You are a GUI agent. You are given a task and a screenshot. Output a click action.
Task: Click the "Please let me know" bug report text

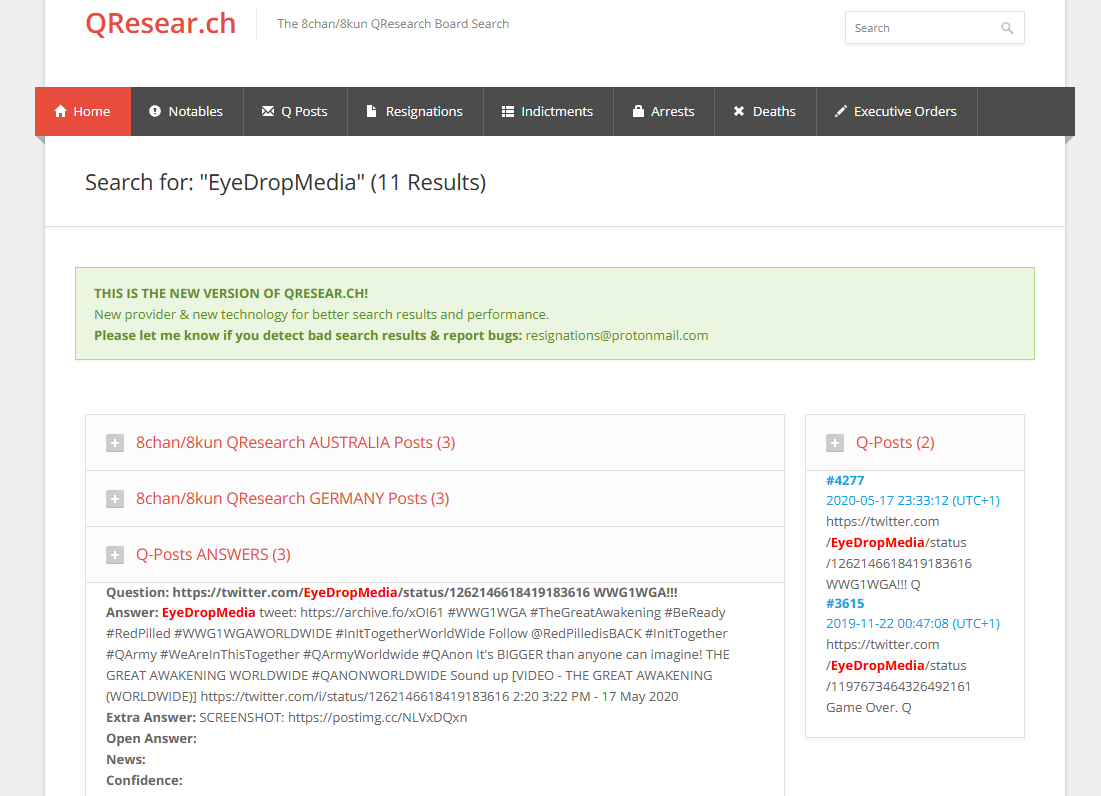point(308,336)
